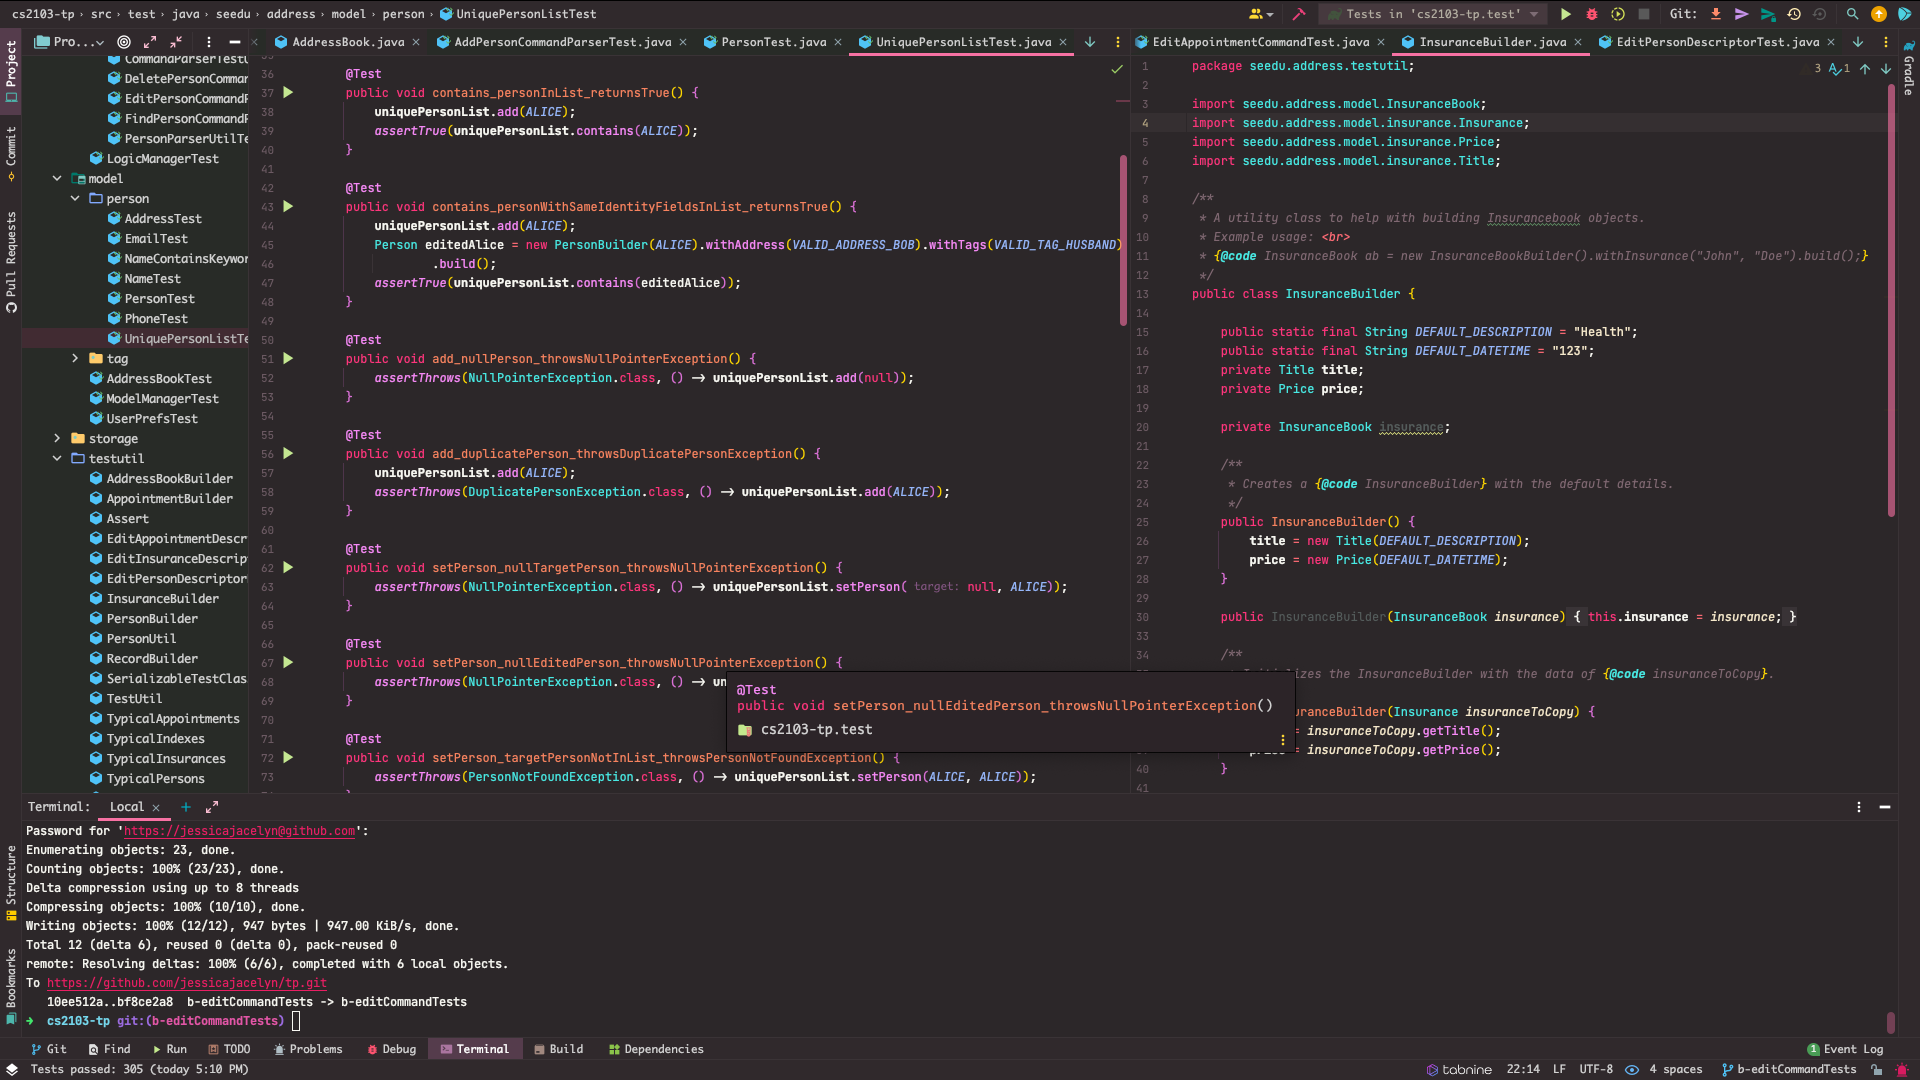The image size is (1920, 1080).
Task: Click the Git Update Project arrow icon
Action: tap(1716, 14)
